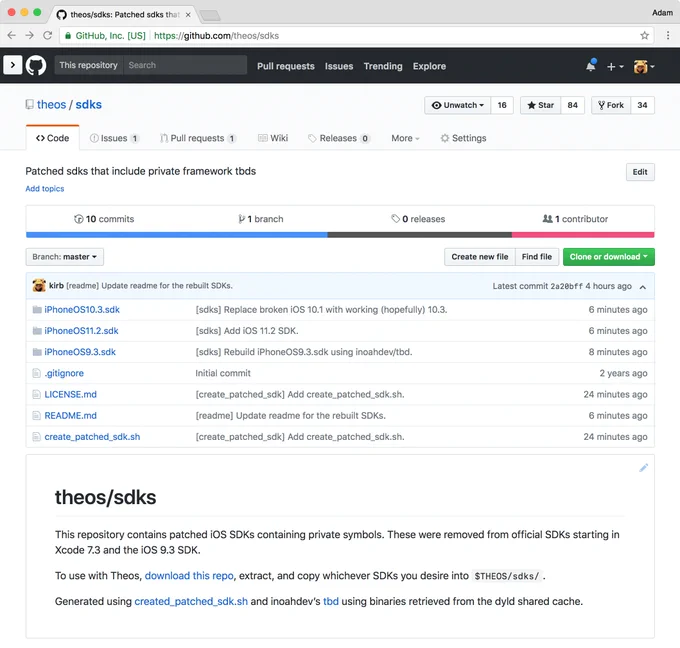The image size is (680, 648).
Task: Click the This repository search scope
Action: (88, 65)
